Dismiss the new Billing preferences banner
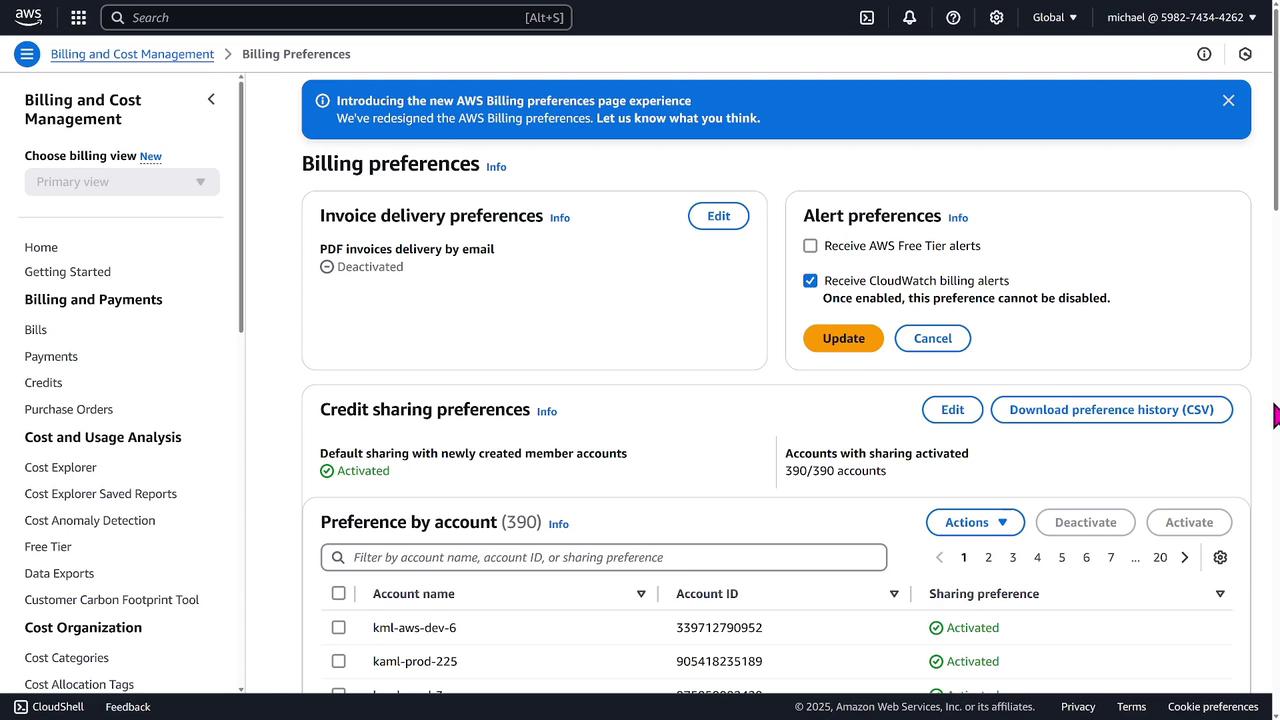This screenshot has width=1280, height=720. [1228, 100]
